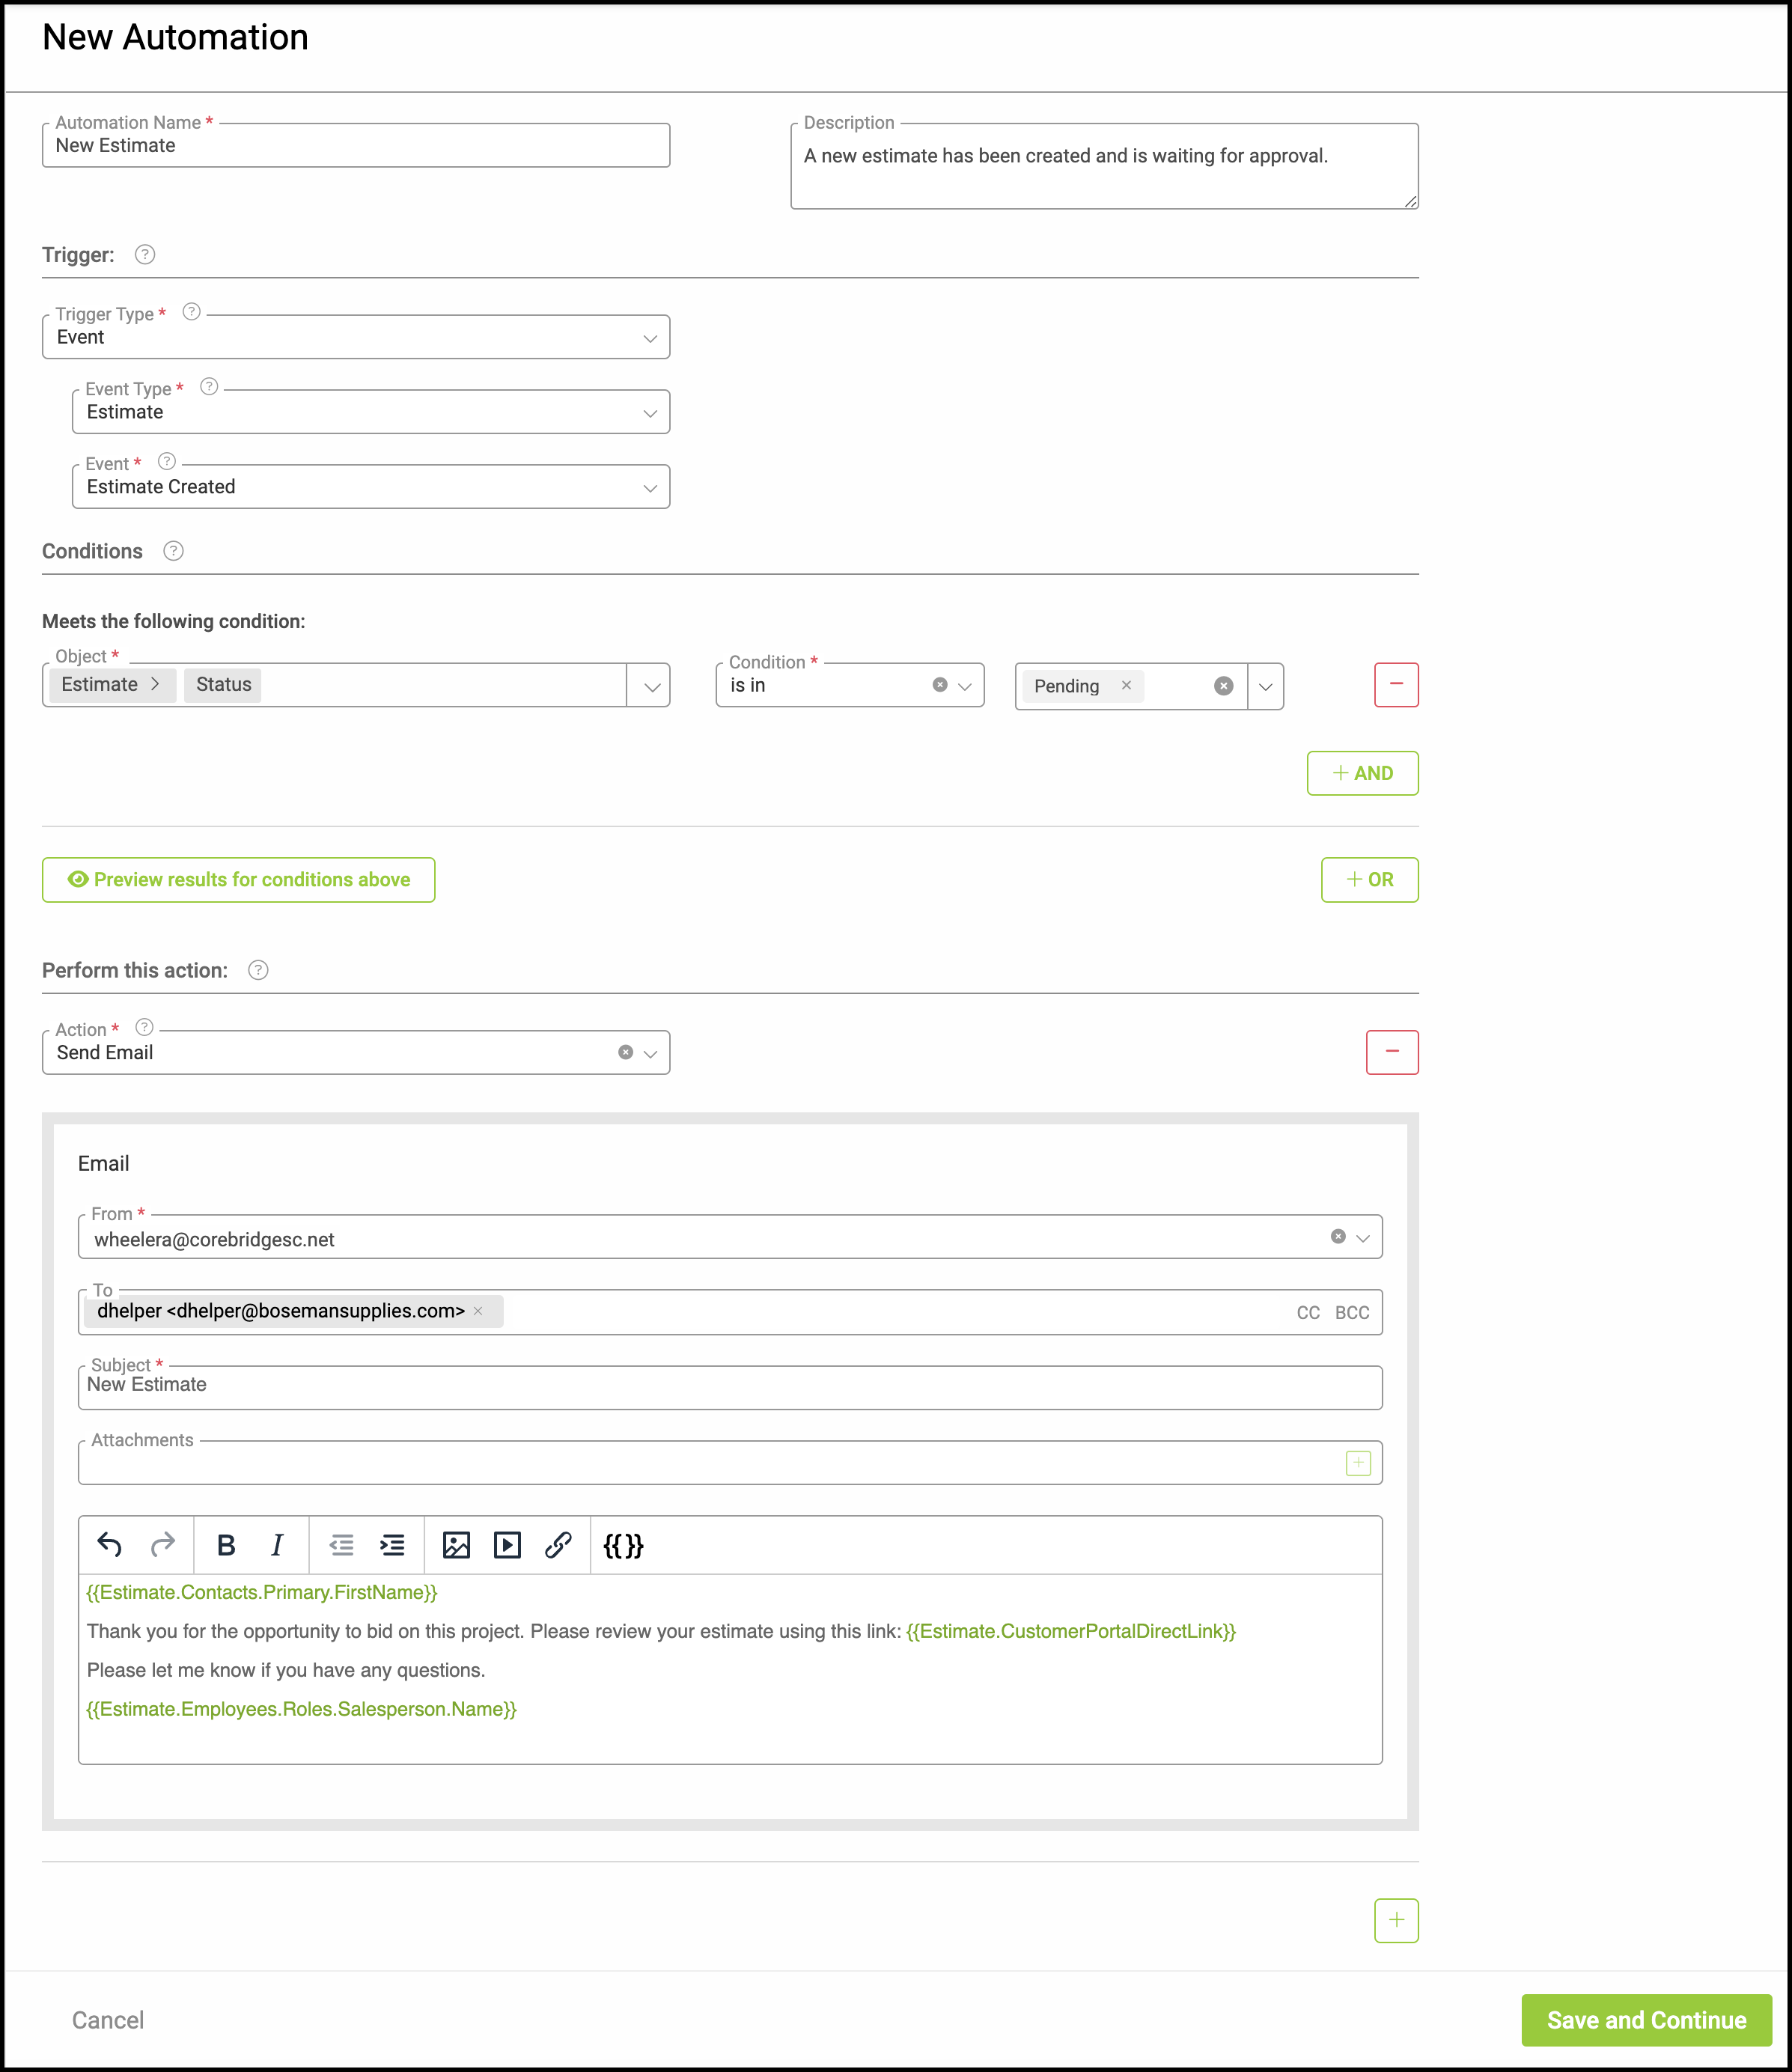
Task: Click Preview results for conditions above
Action: coord(238,880)
